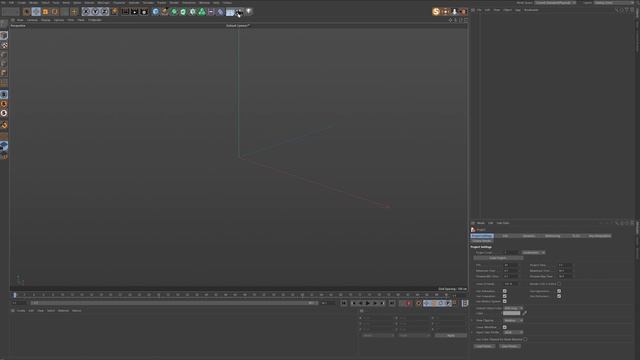Select the Scale tool

point(45,12)
